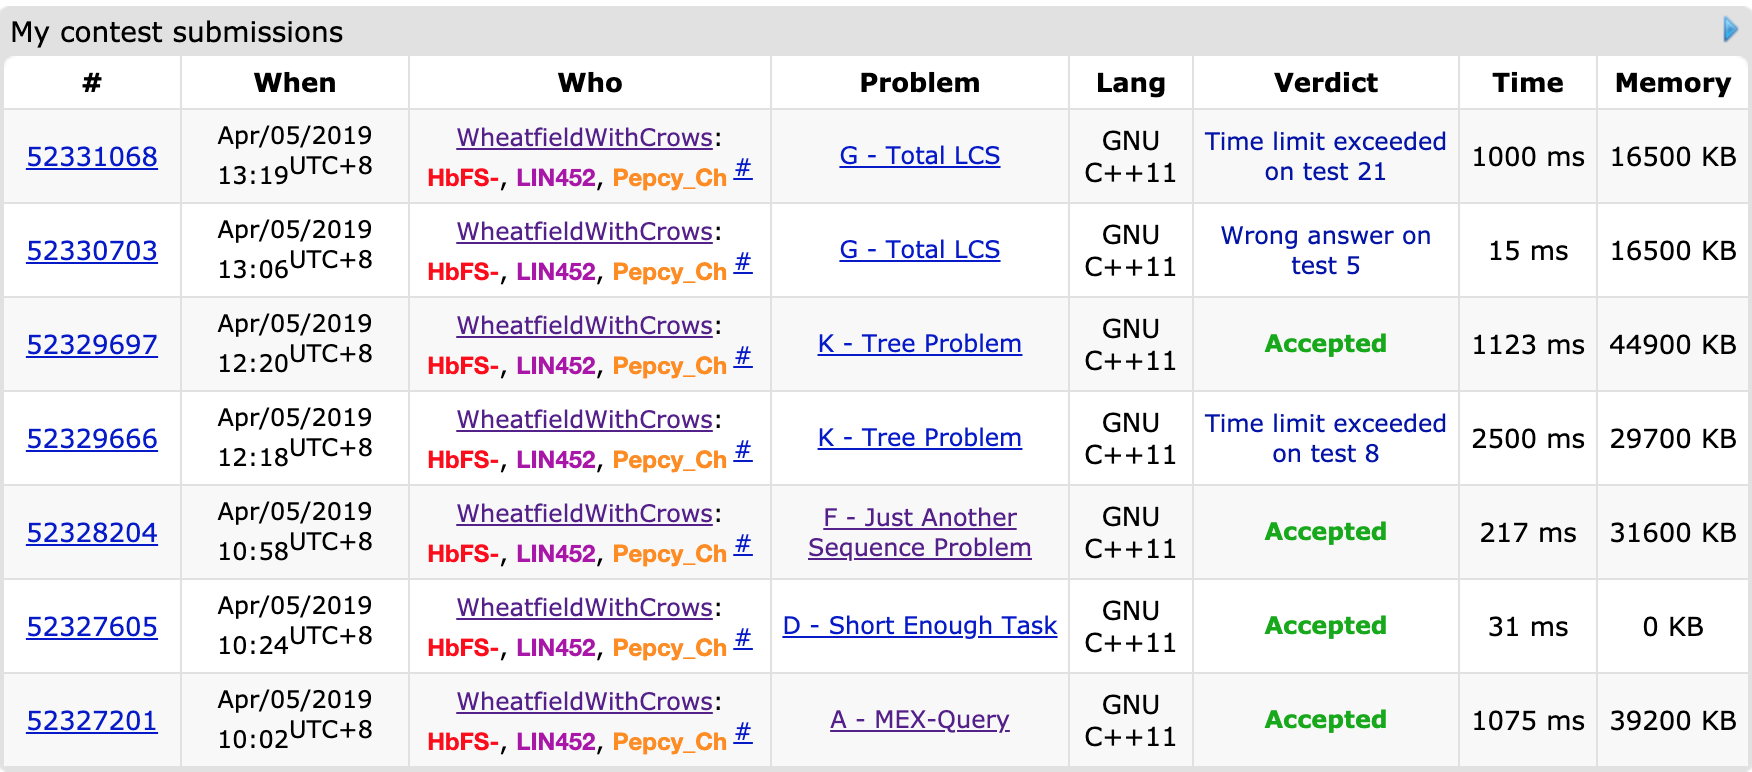Image resolution: width=1752 pixels, height=772 pixels.
Task: Click the Time limit exceeded on test 21 verdict
Action: [x=1325, y=156]
